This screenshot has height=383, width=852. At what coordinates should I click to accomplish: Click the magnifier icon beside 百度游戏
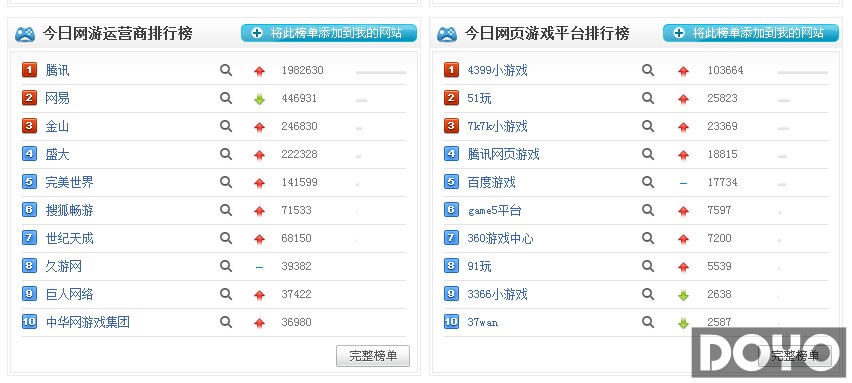(x=648, y=182)
